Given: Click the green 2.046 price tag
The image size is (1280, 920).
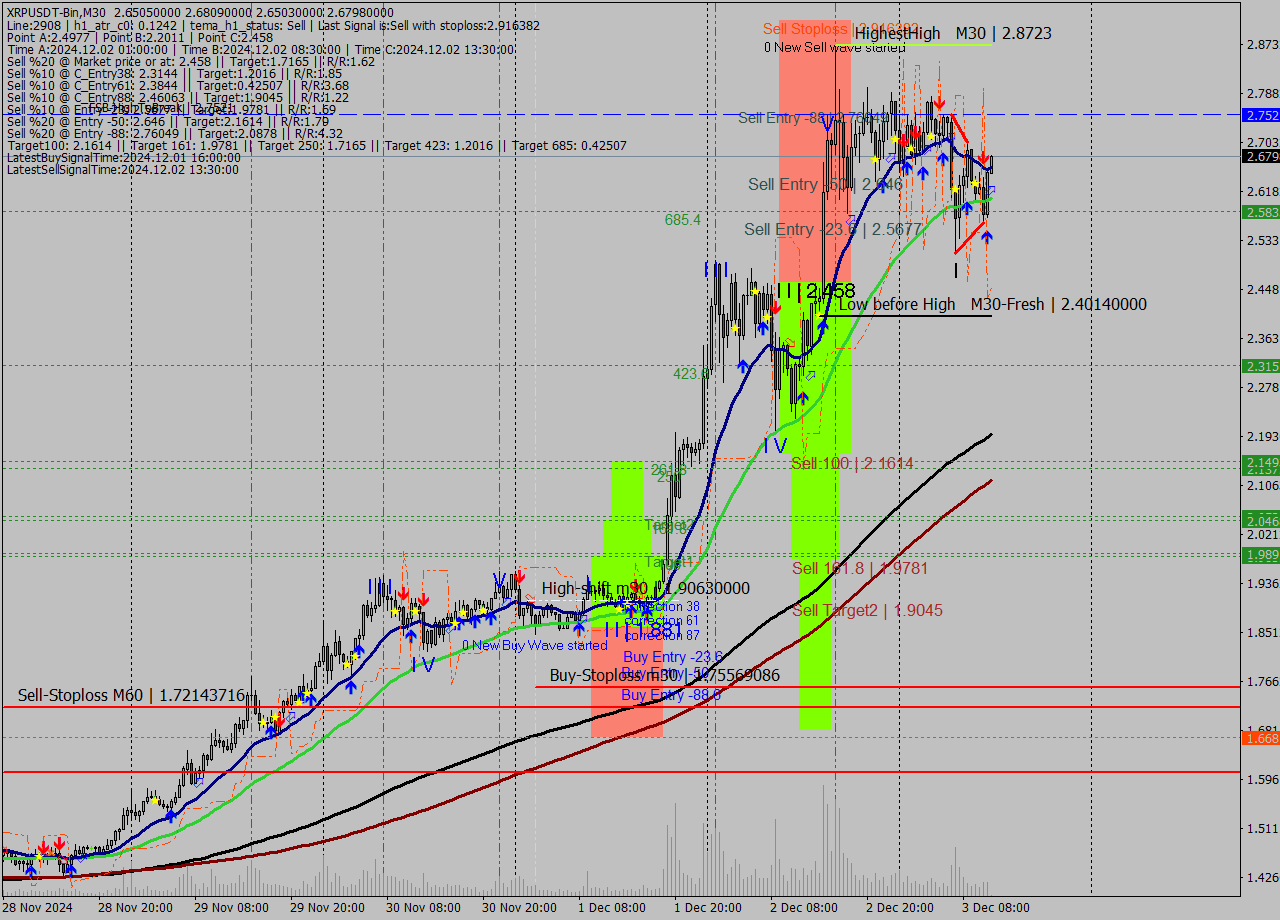Looking at the screenshot, I should [x=1260, y=520].
